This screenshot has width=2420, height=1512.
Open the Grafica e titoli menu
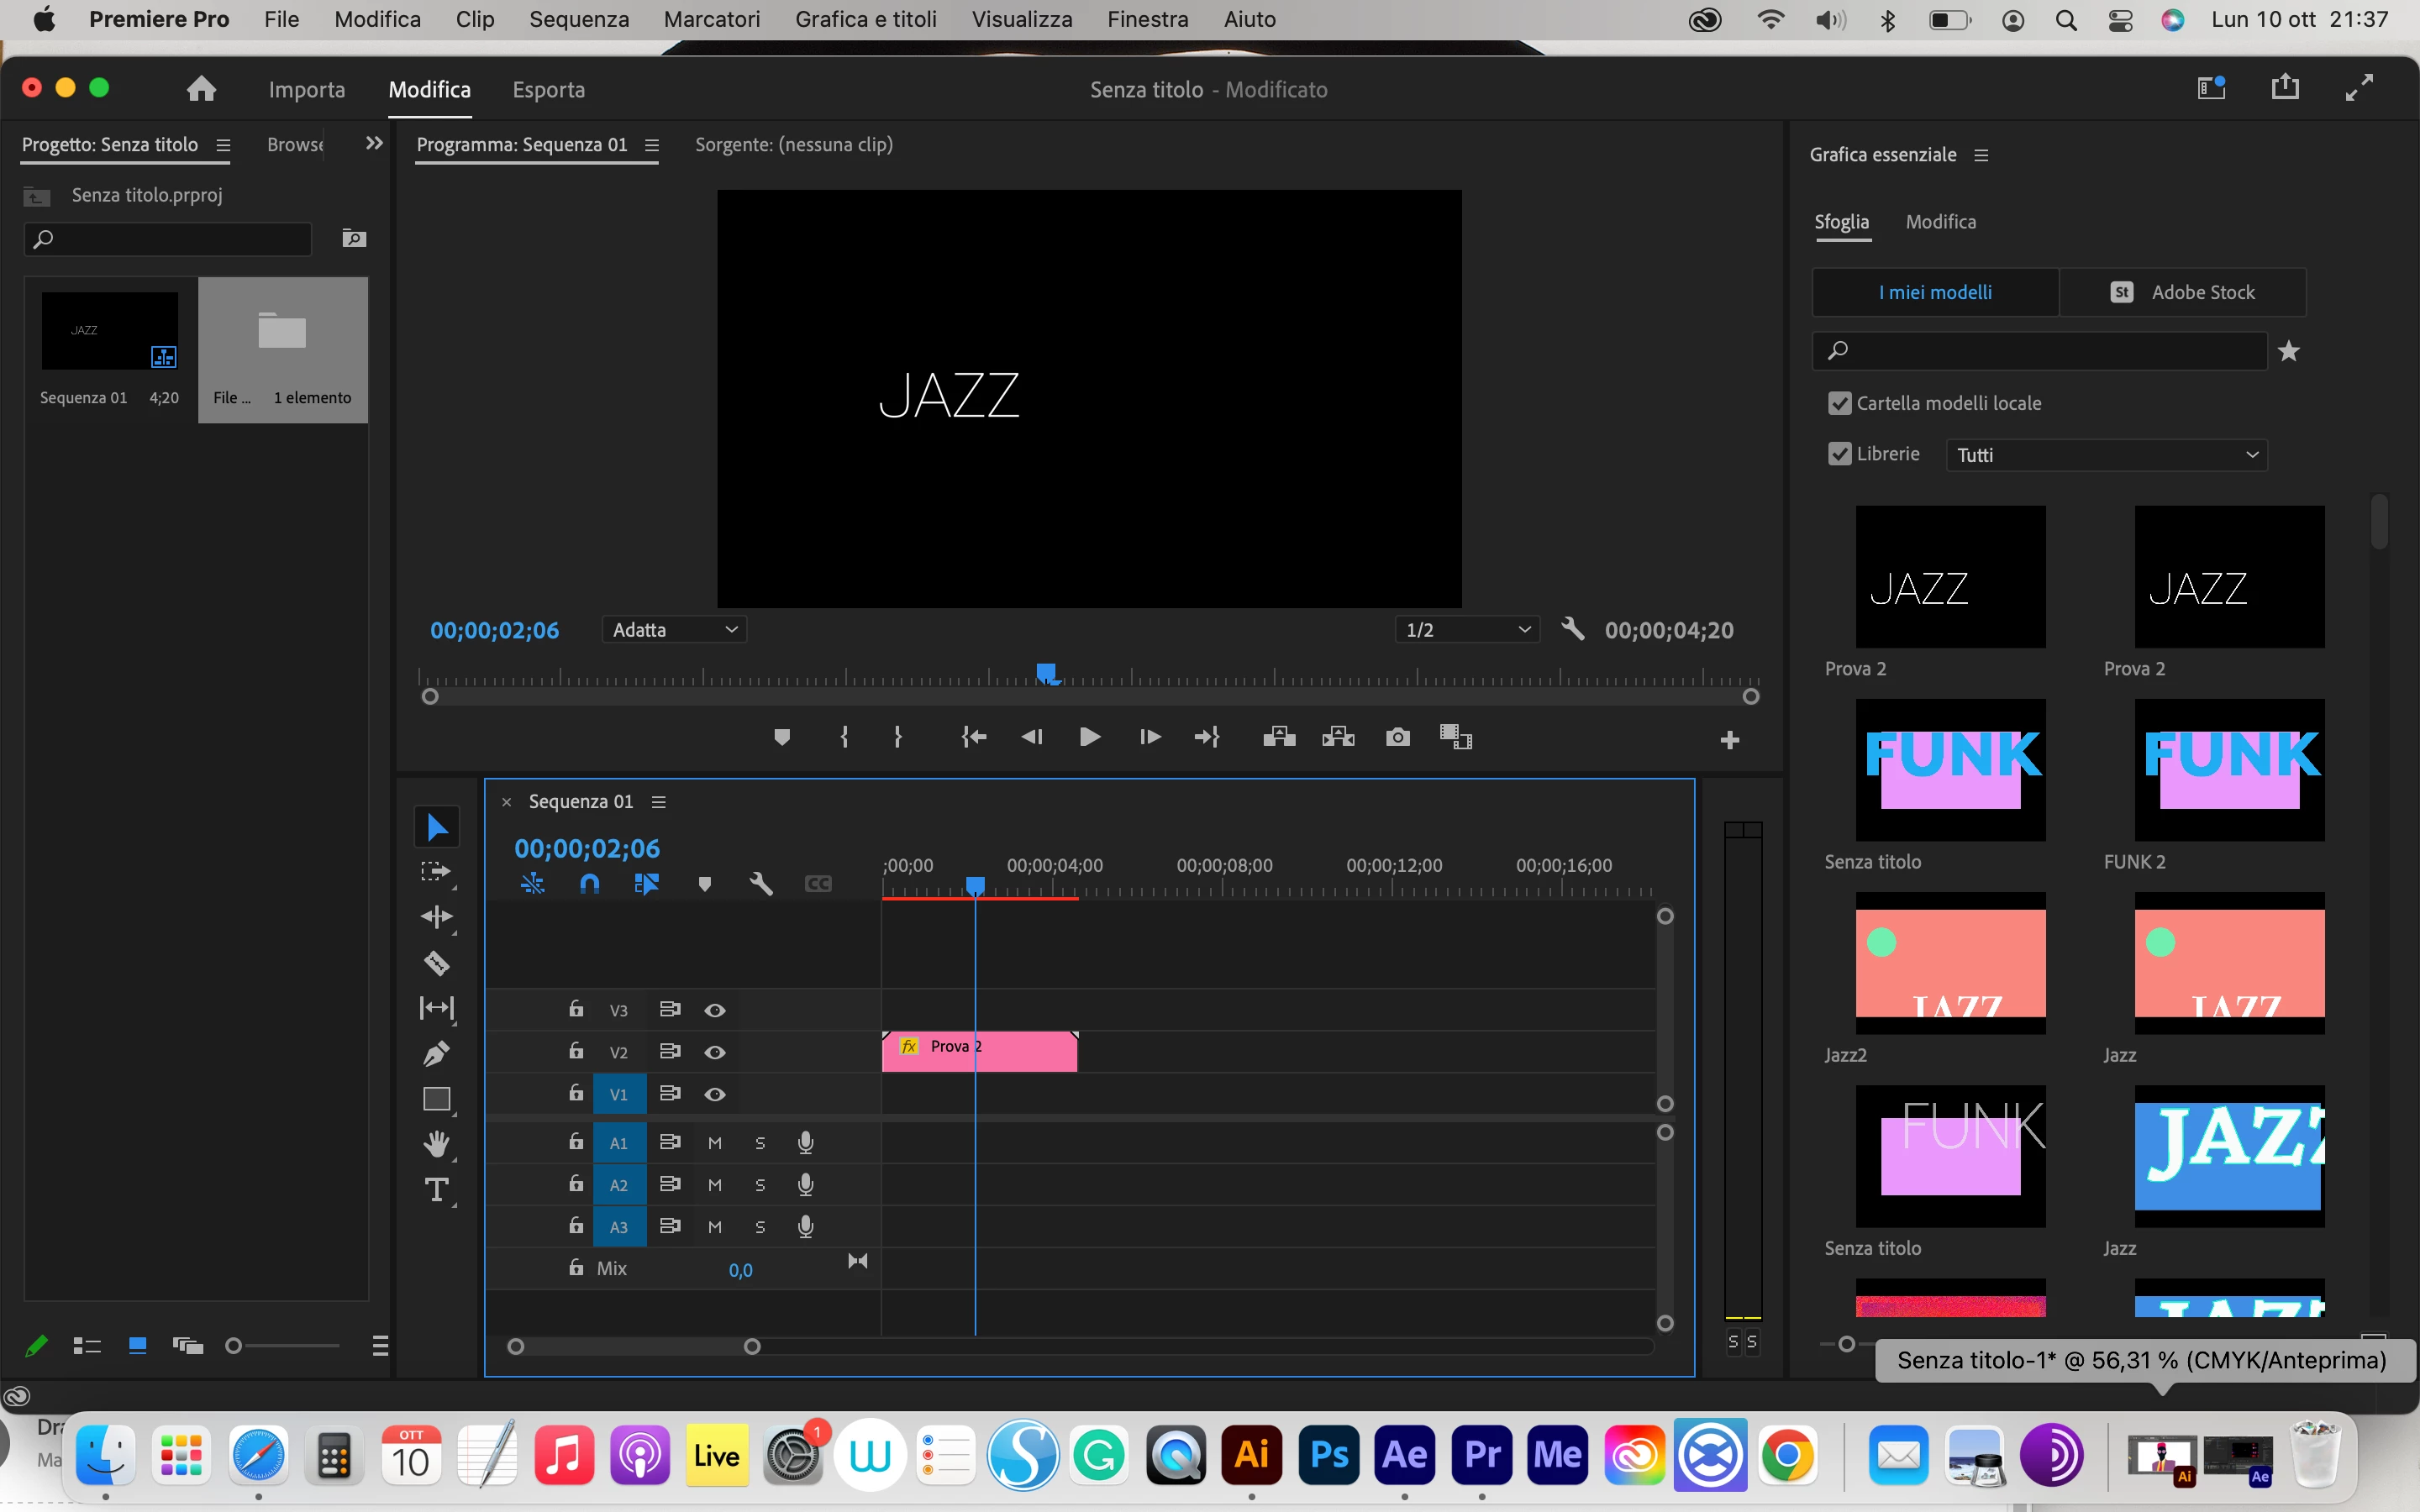865,19
